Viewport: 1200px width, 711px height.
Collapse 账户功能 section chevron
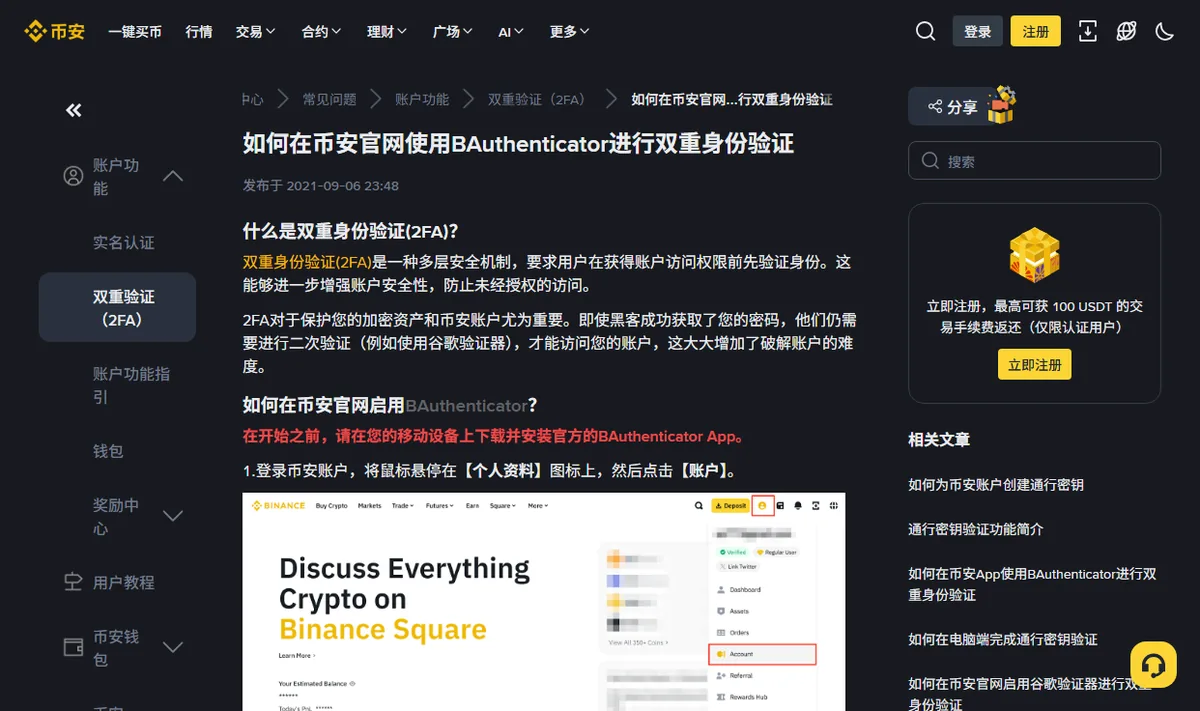pos(173,176)
